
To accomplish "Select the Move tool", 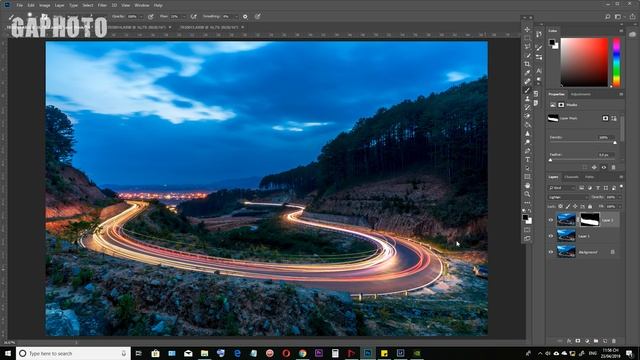I will pos(527,29).
